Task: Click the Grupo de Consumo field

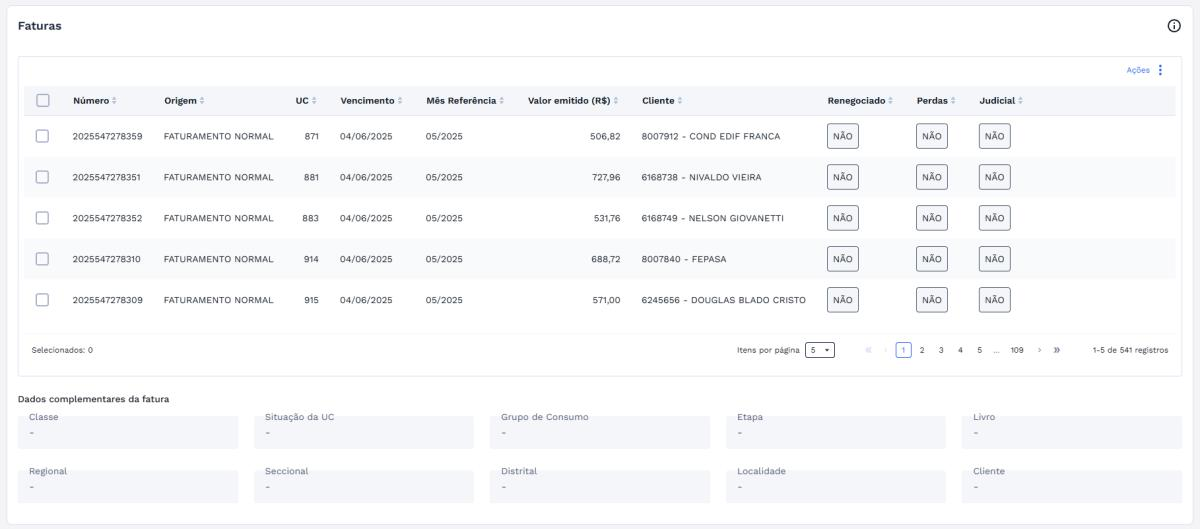Action: click(x=600, y=432)
